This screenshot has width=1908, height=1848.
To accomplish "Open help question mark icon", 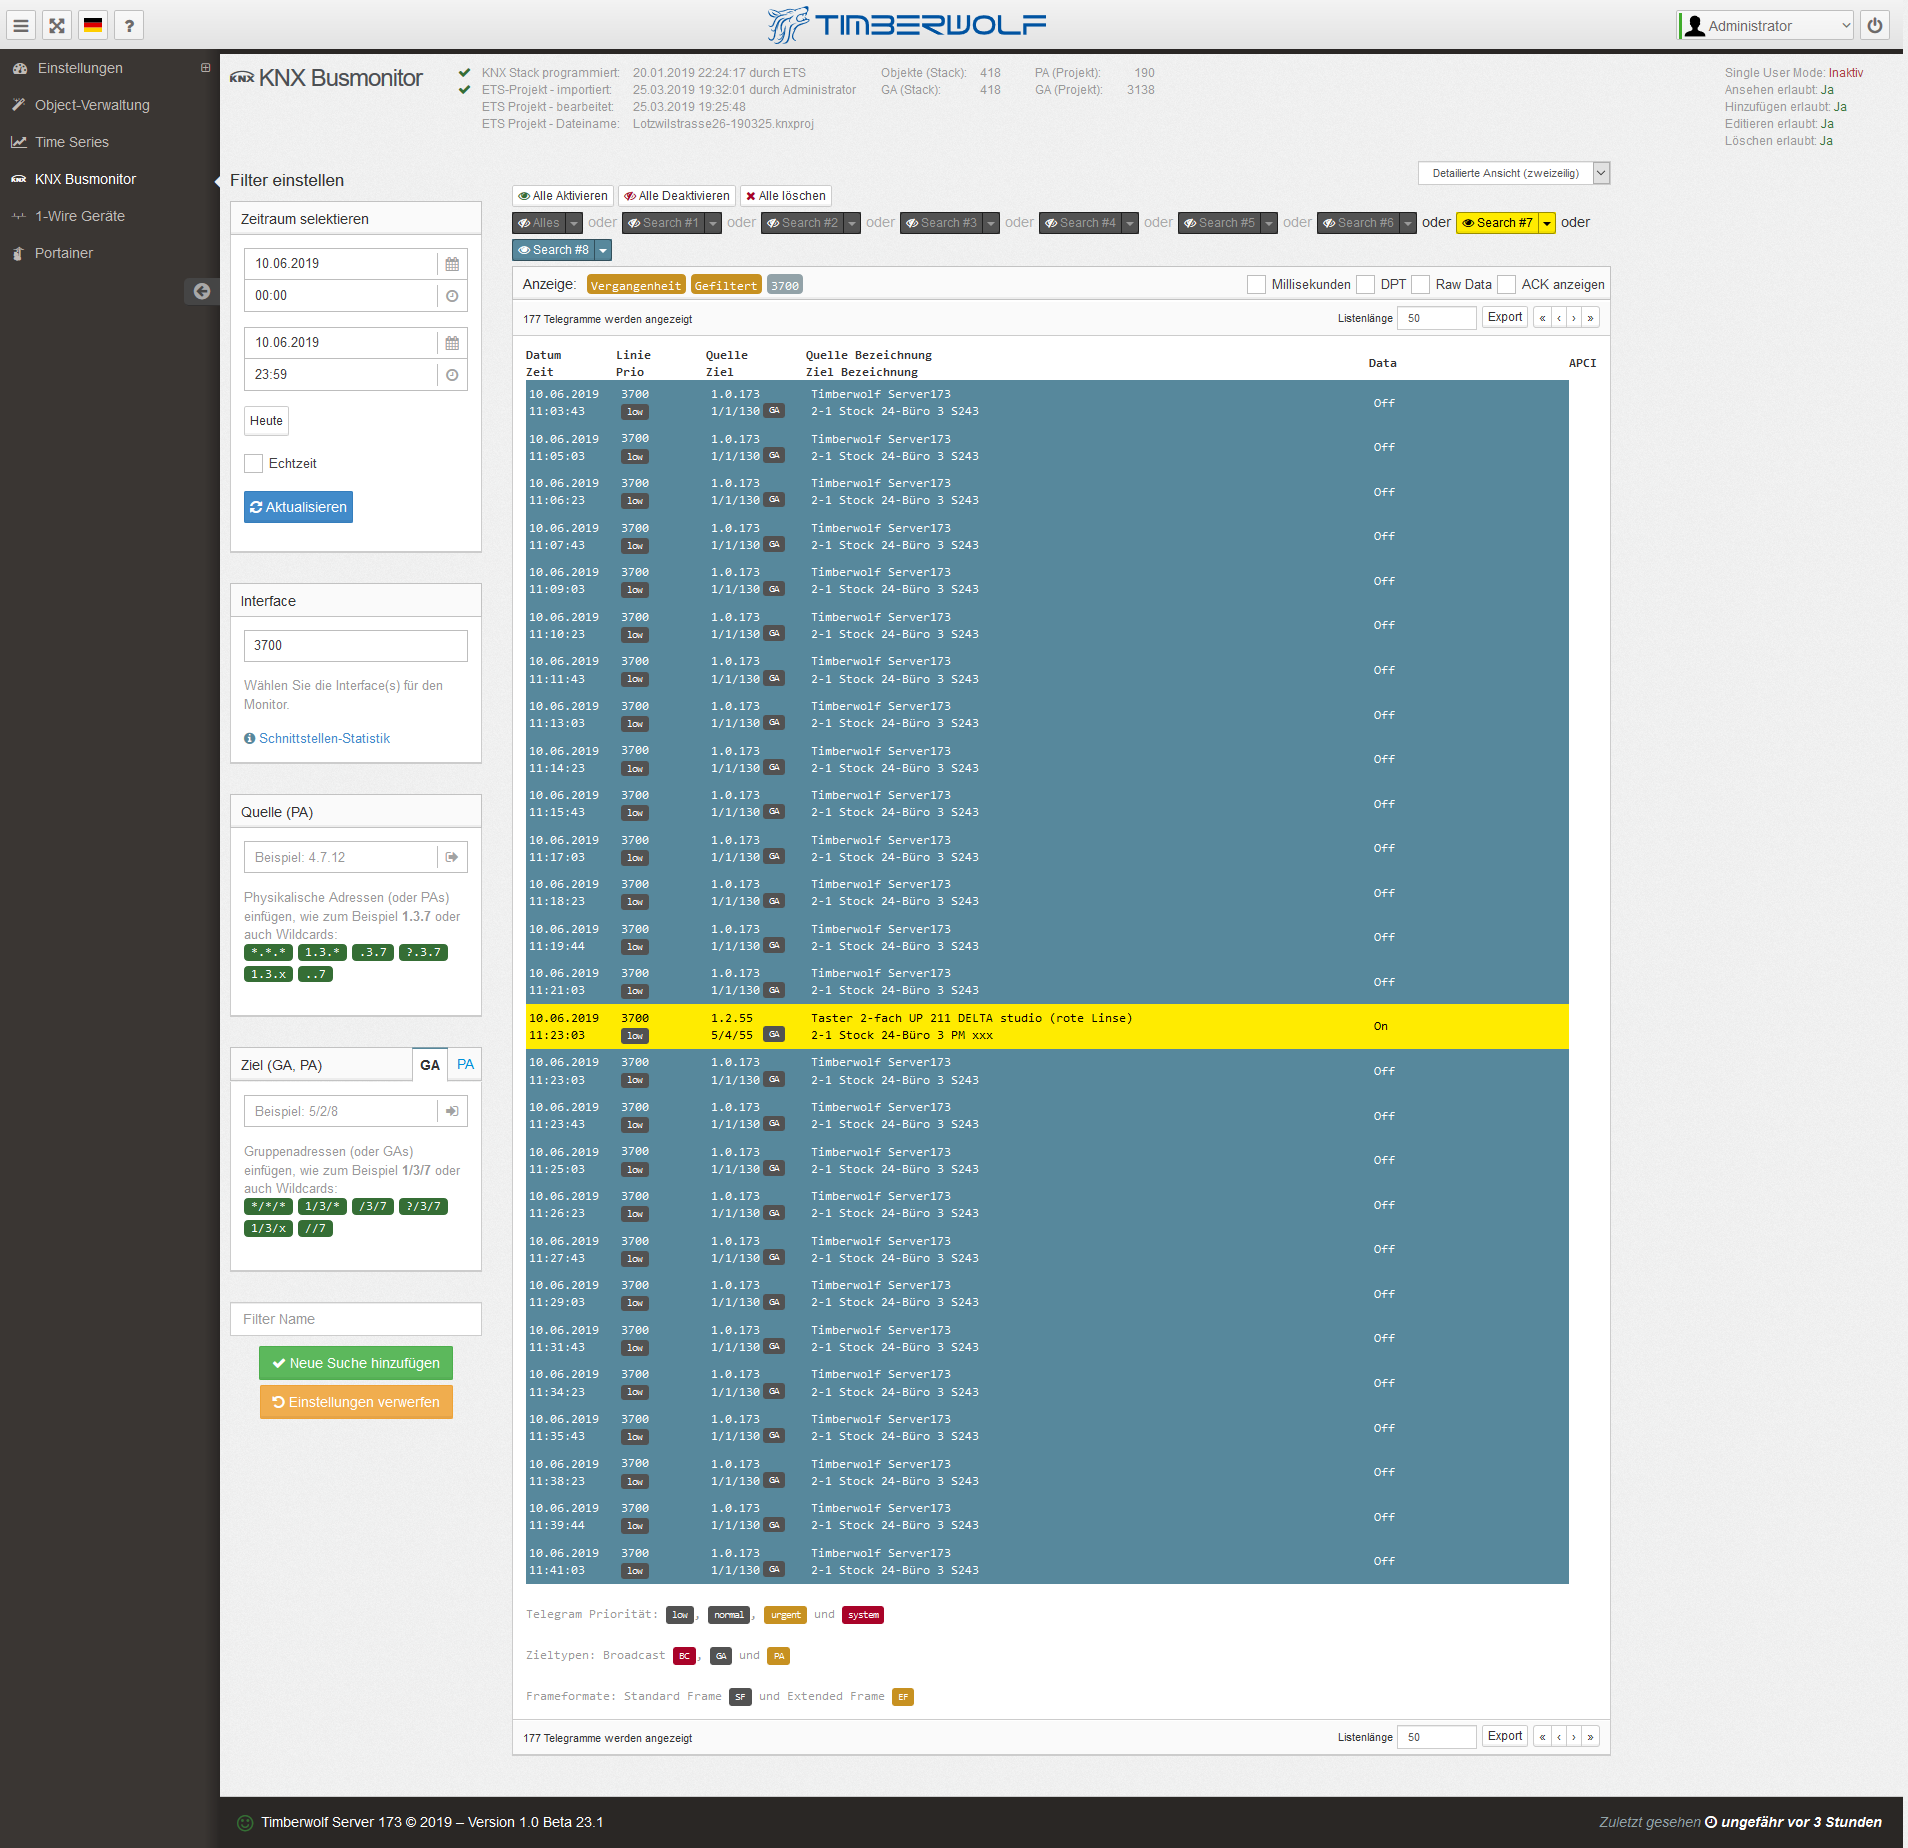I will pyautogui.click(x=129, y=26).
